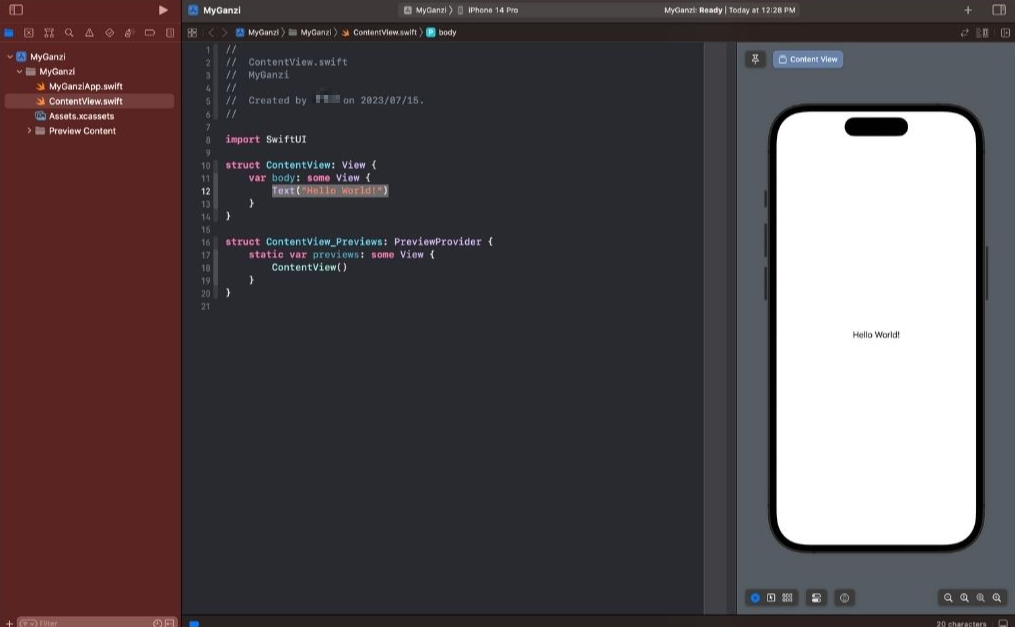Select iPhone 14 Pro run destination

point(487,10)
